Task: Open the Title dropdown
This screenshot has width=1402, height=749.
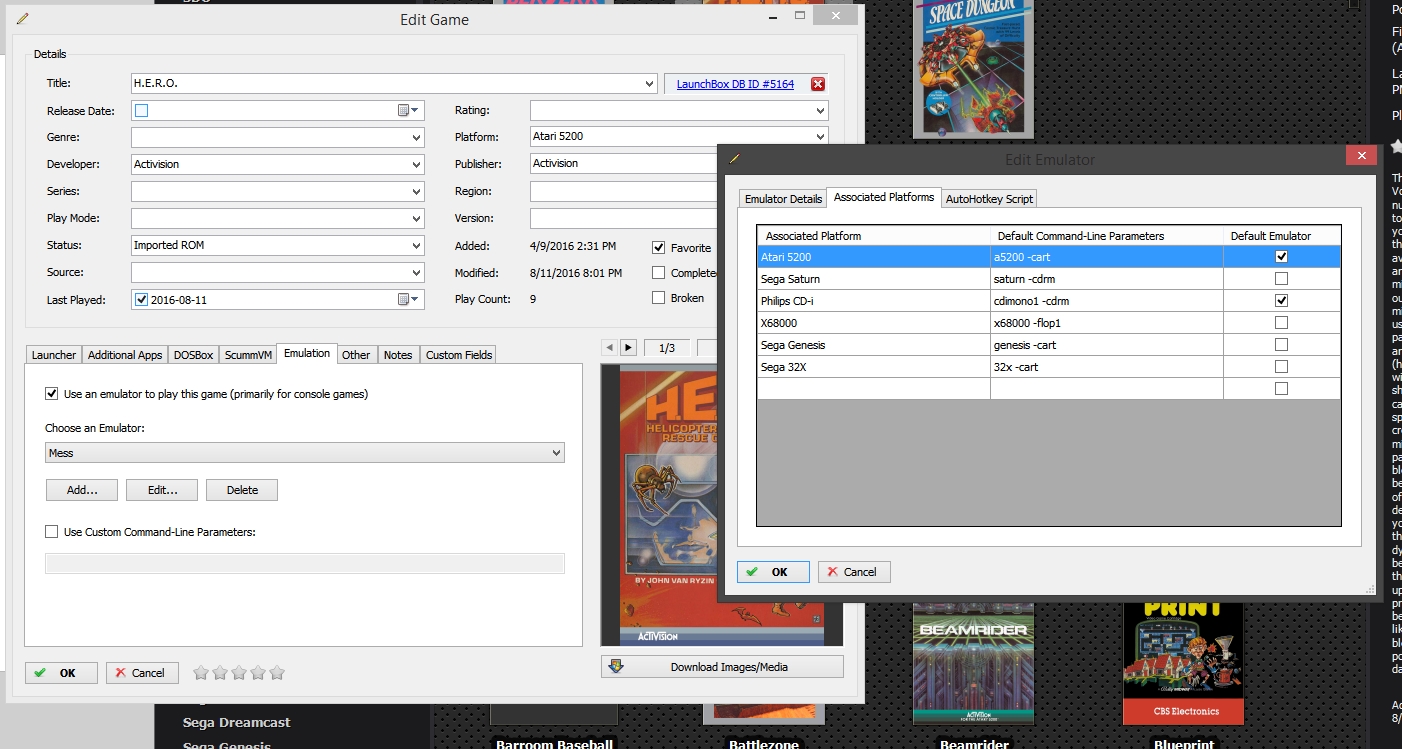Action: pos(650,84)
